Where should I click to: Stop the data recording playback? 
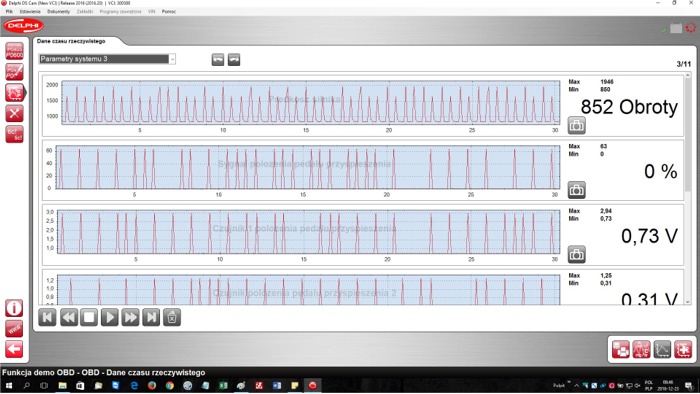(89, 317)
